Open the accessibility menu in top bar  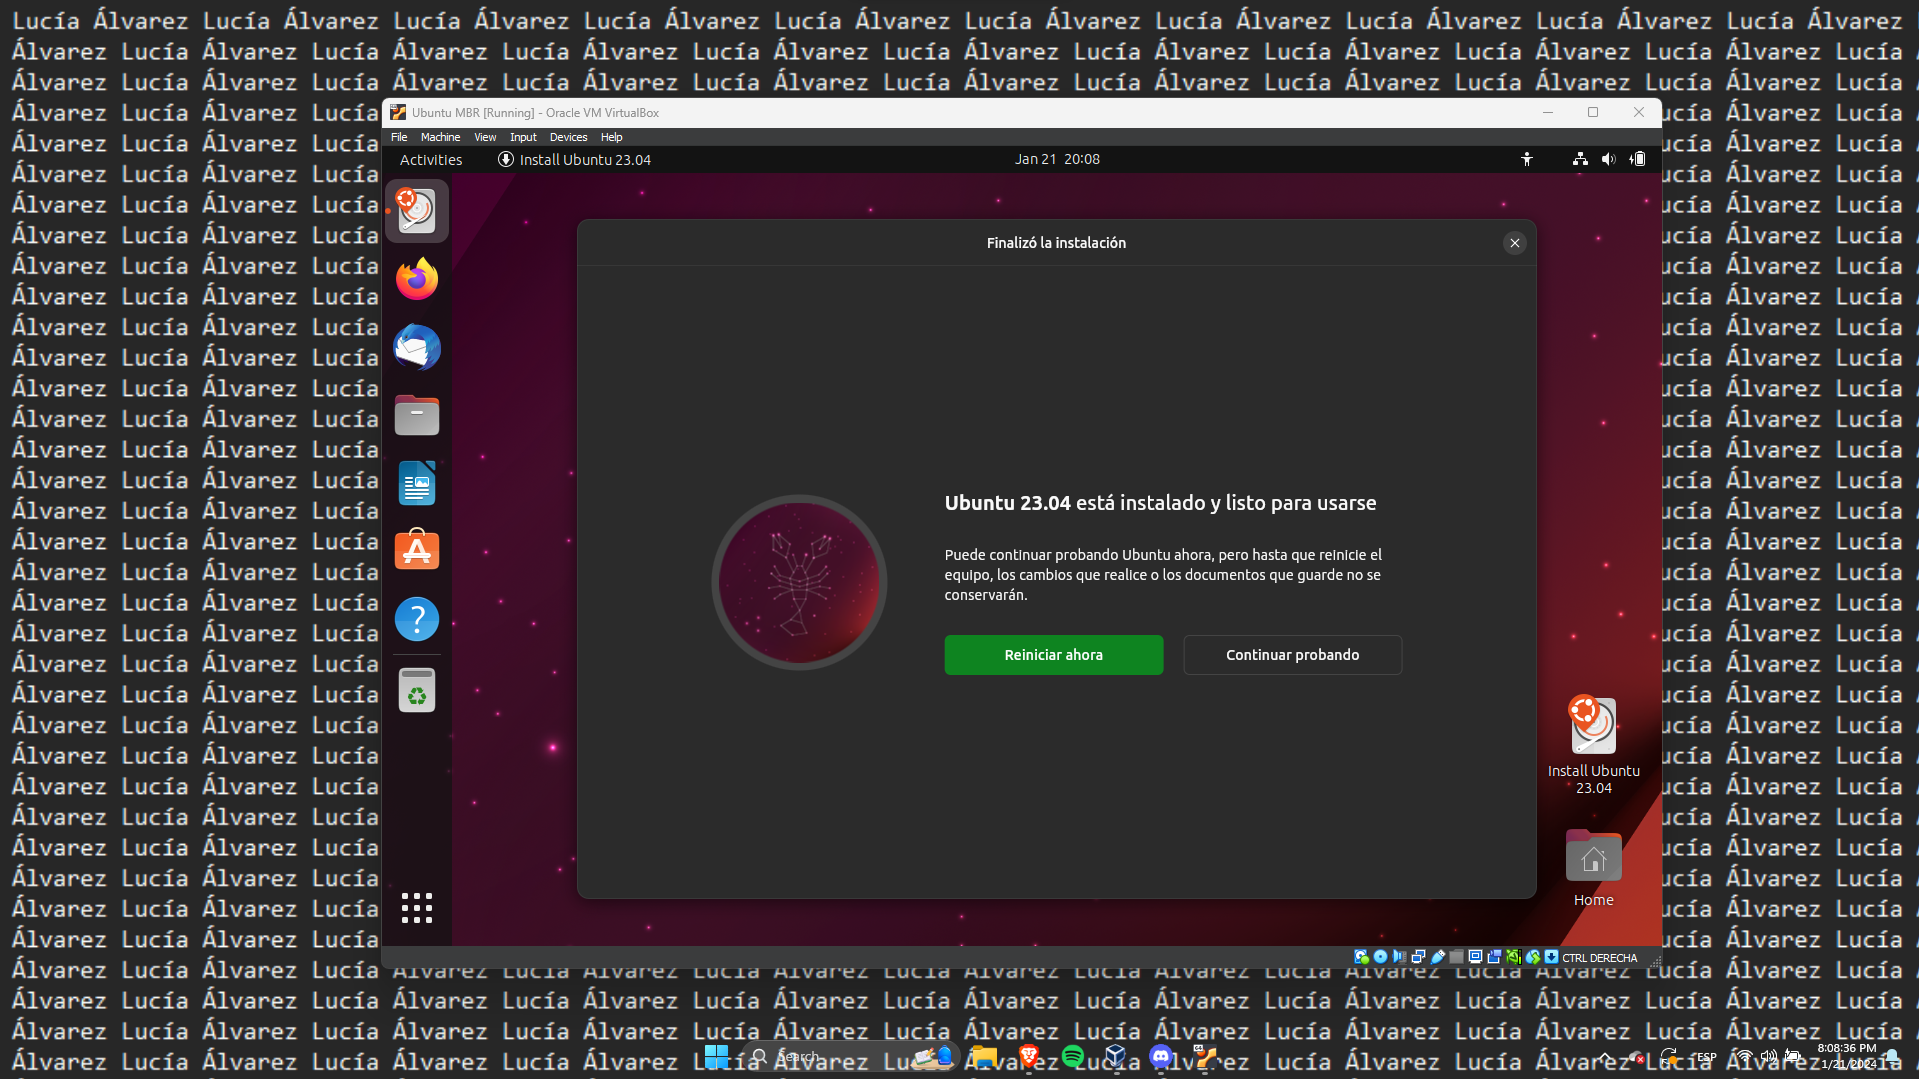click(1527, 159)
